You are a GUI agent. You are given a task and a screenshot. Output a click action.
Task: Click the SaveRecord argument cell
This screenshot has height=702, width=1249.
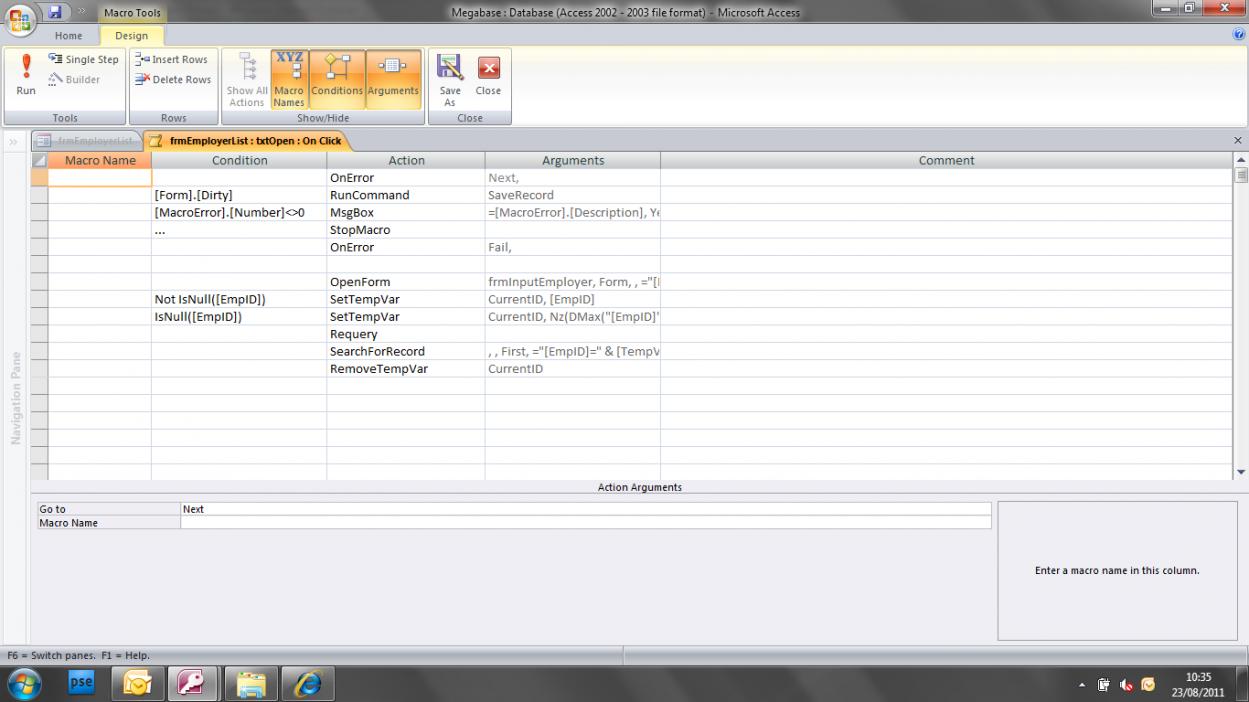pyautogui.click(x=573, y=195)
